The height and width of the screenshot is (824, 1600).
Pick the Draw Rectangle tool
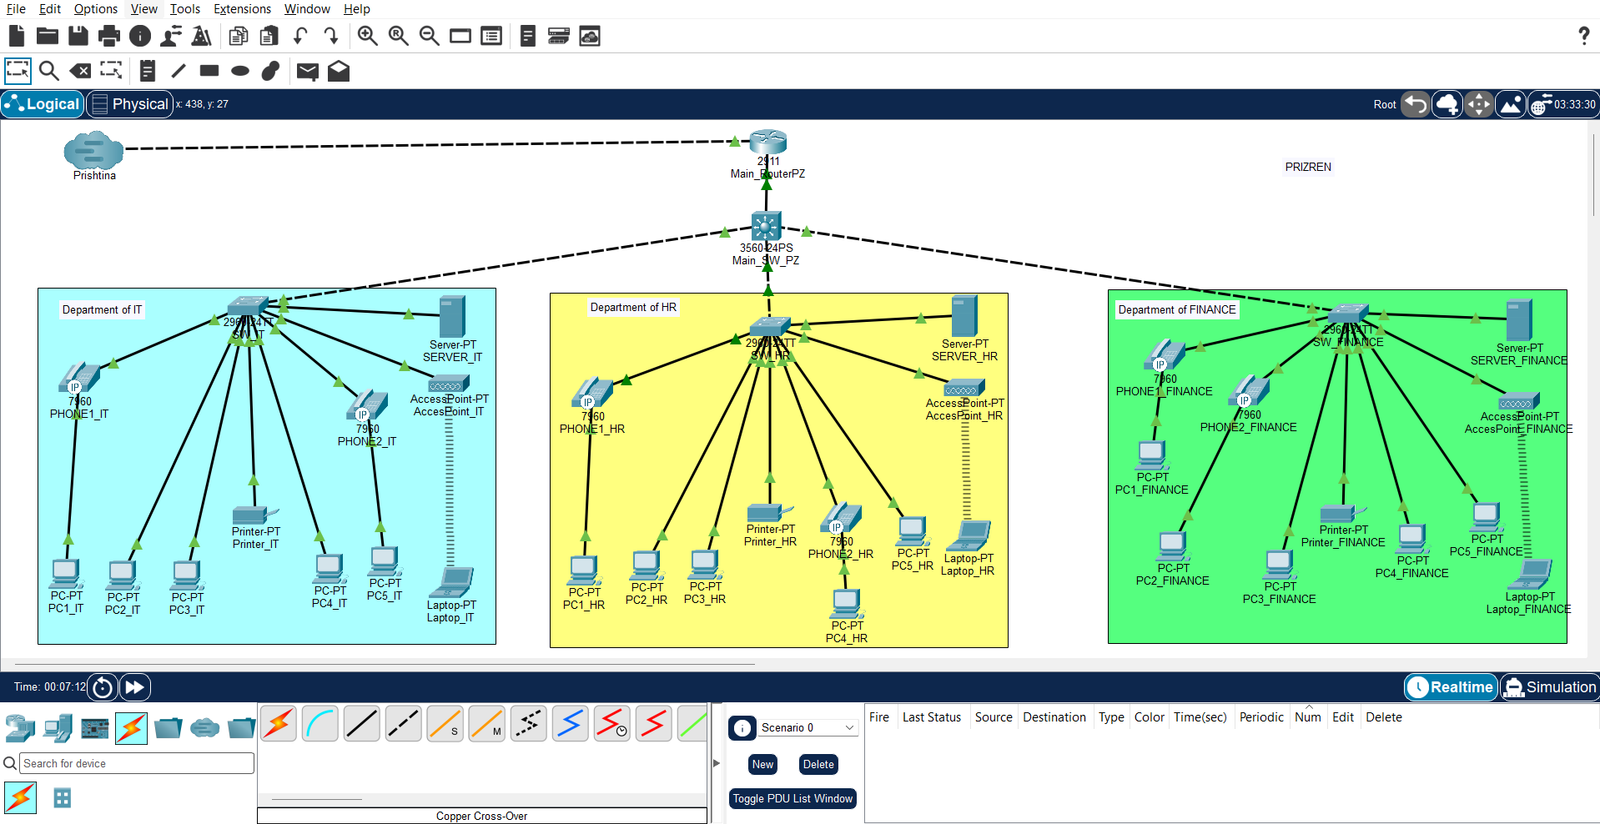tap(209, 71)
